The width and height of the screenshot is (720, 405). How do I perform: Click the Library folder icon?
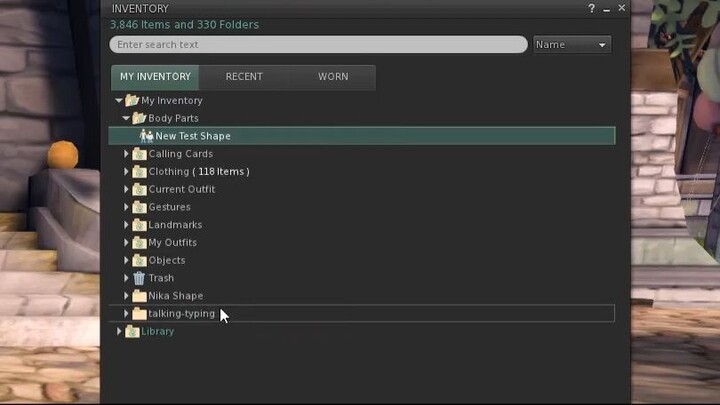click(132, 332)
